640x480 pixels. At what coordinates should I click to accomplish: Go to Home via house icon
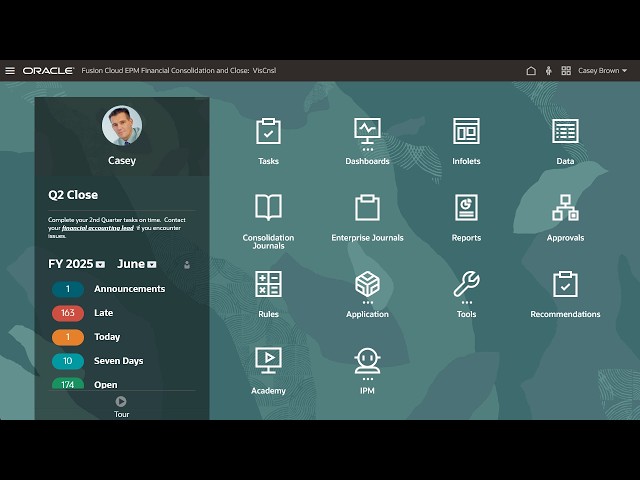tap(531, 71)
